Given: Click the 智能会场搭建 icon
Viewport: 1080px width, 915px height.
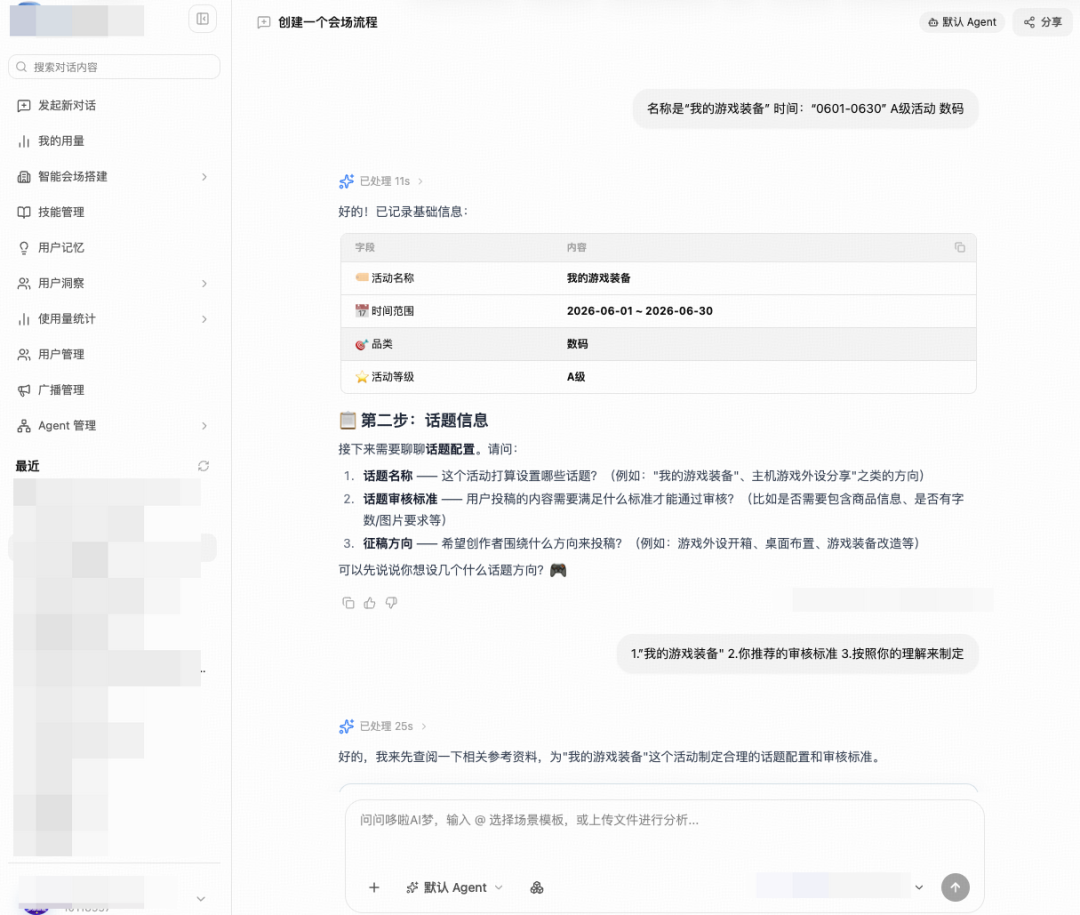Looking at the screenshot, I should click(23, 177).
